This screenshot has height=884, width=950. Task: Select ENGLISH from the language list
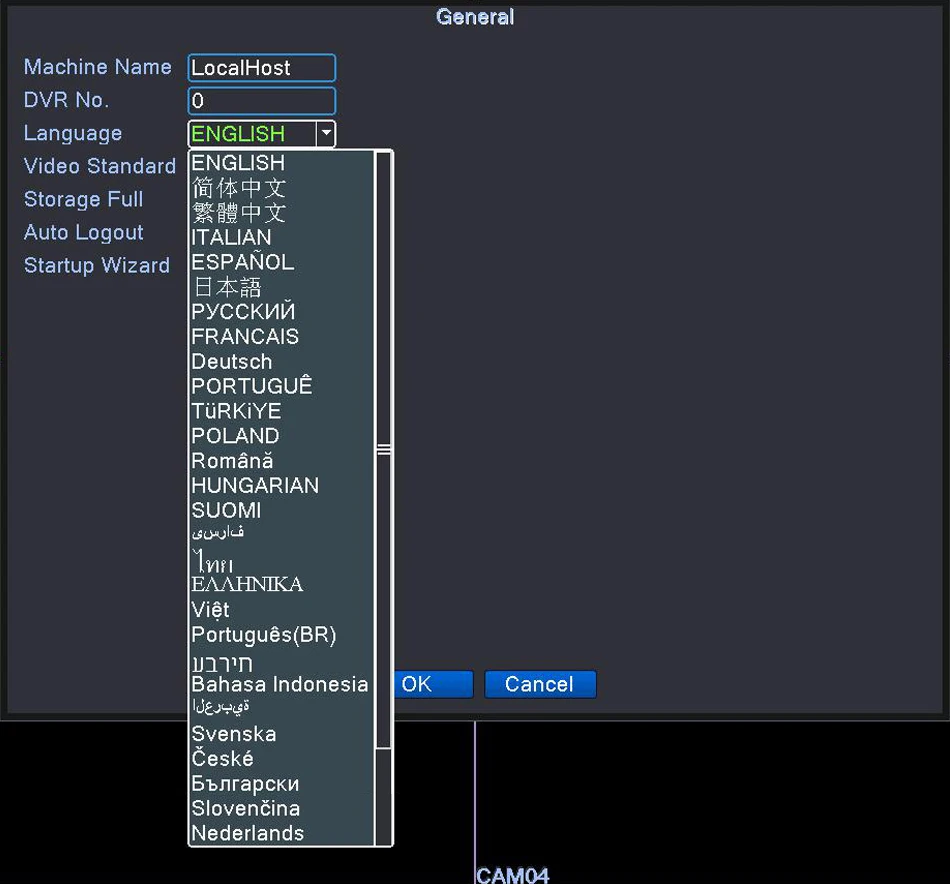coord(282,162)
